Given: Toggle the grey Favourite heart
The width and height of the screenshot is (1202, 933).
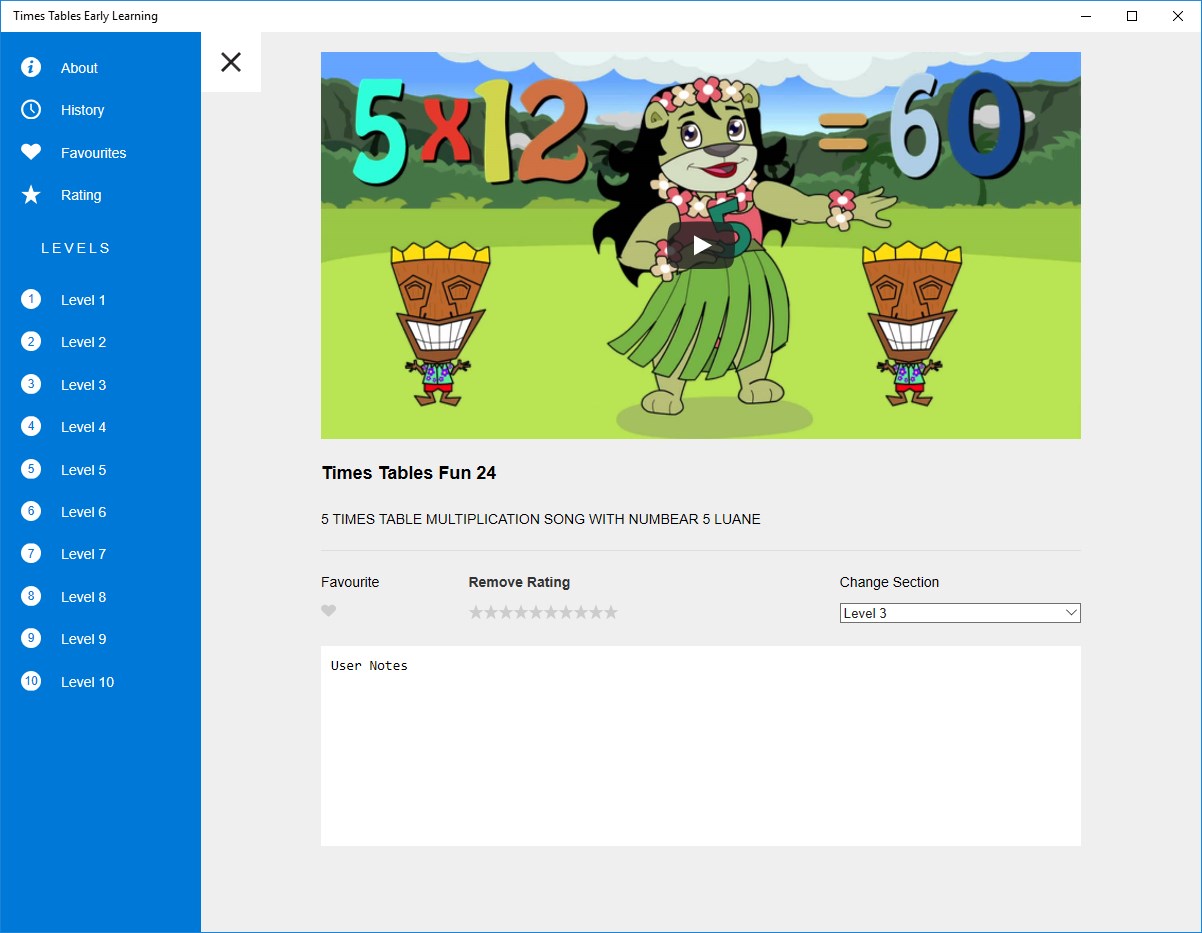Looking at the screenshot, I should pyautogui.click(x=329, y=611).
